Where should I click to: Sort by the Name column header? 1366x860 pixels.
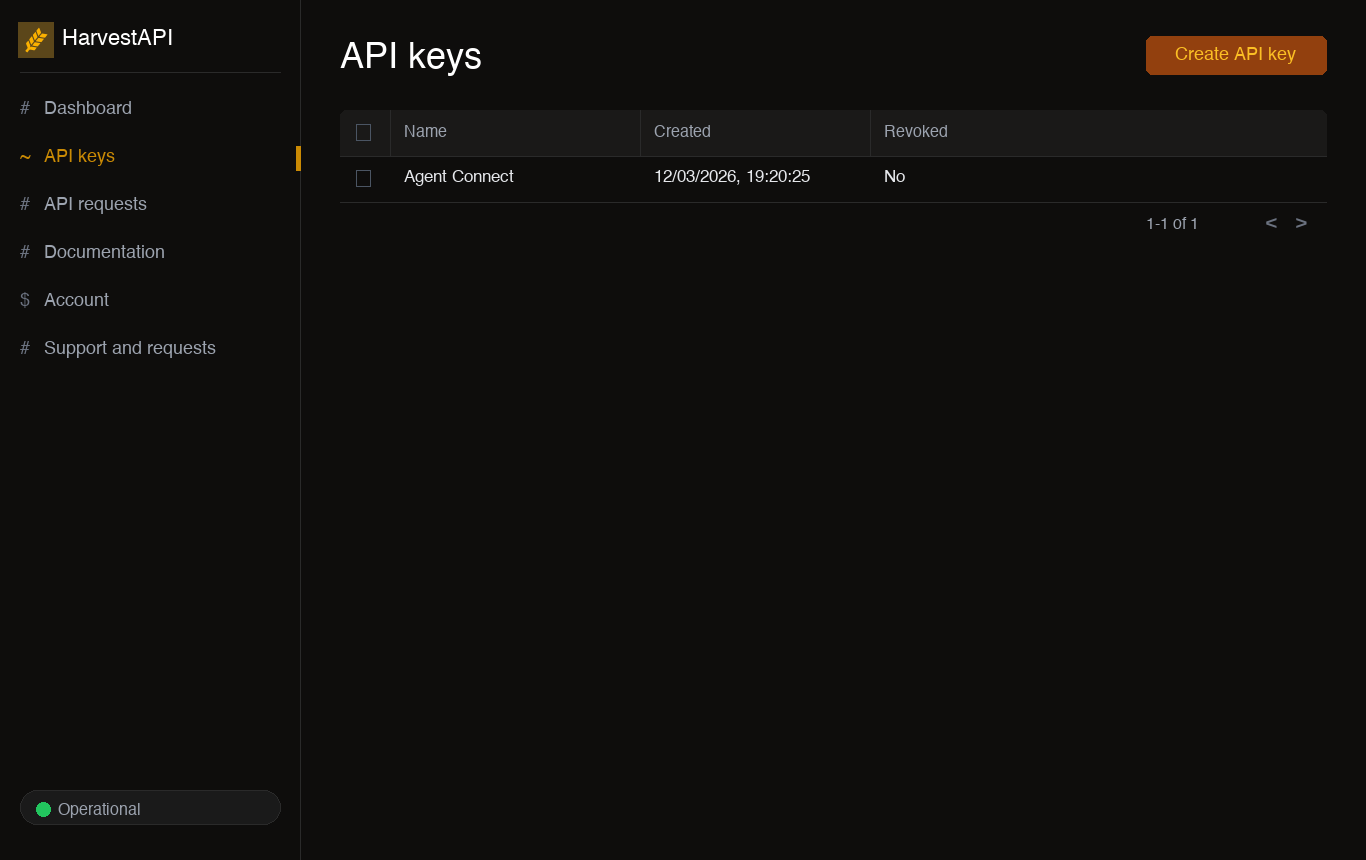click(425, 131)
